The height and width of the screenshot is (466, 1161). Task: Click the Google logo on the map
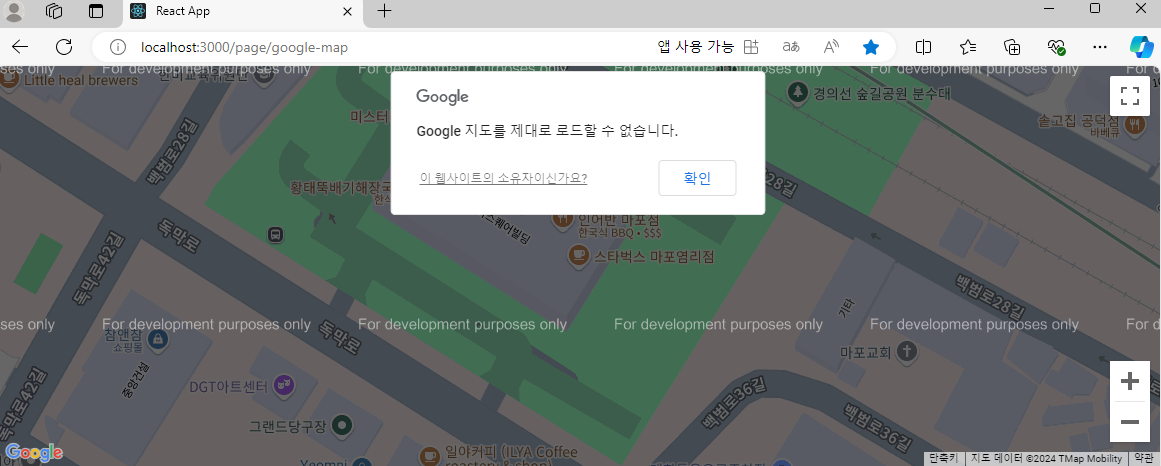tap(33, 452)
